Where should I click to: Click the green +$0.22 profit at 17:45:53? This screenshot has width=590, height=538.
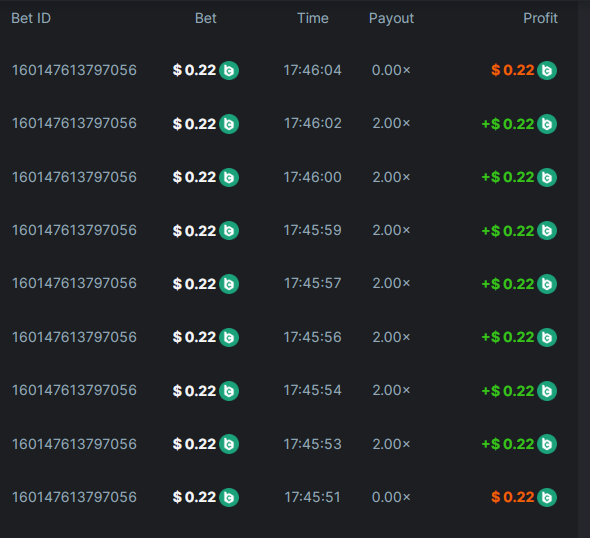click(x=508, y=444)
